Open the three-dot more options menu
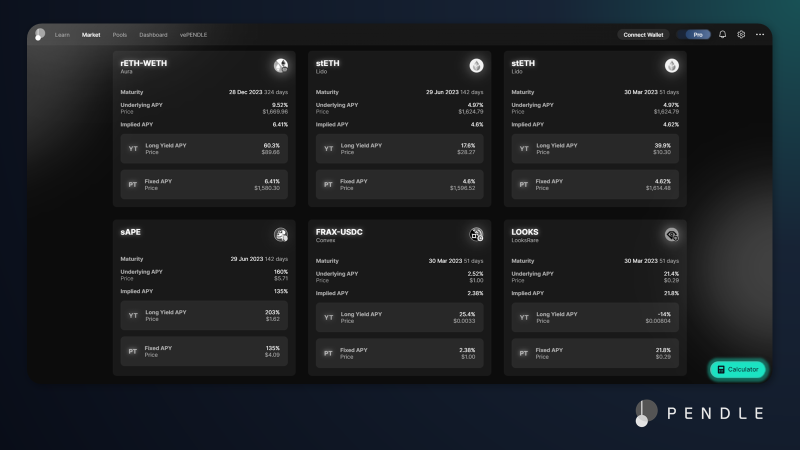Image resolution: width=800 pixels, height=450 pixels. coord(760,34)
